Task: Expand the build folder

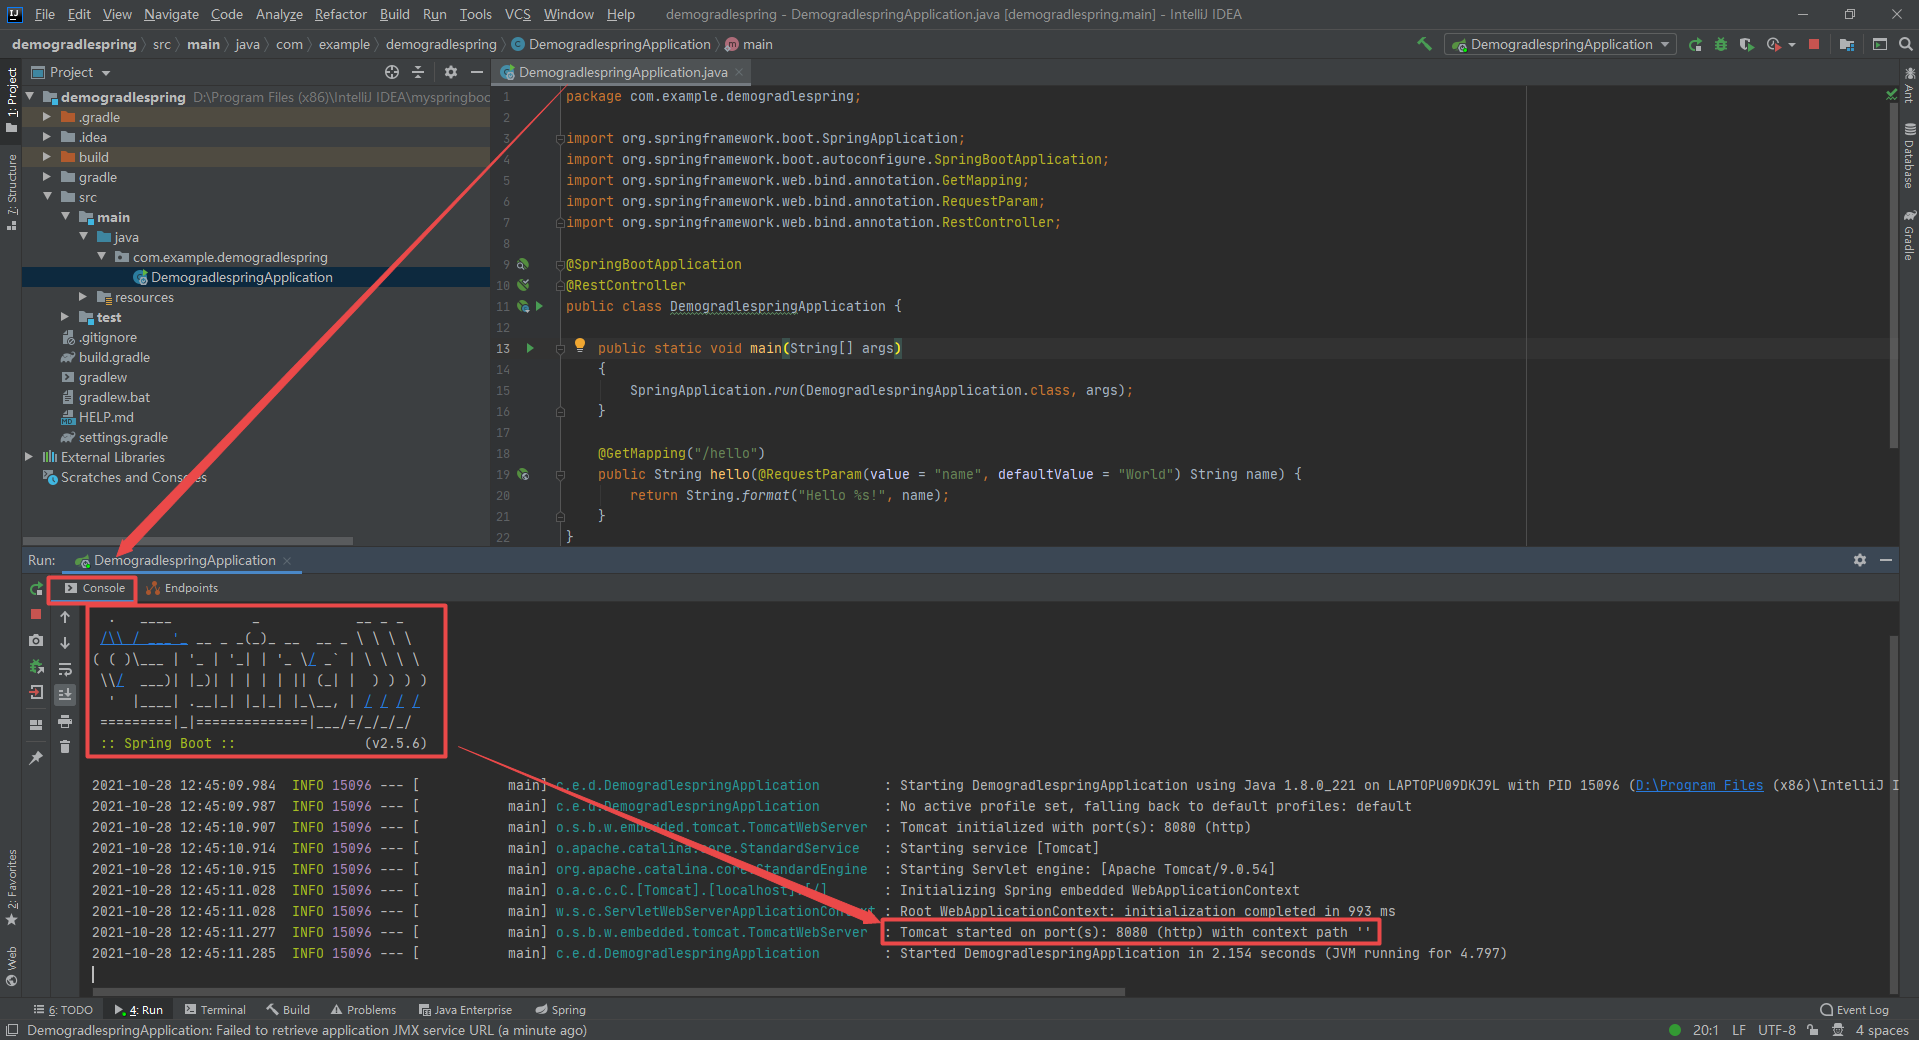Action: coord(46,157)
